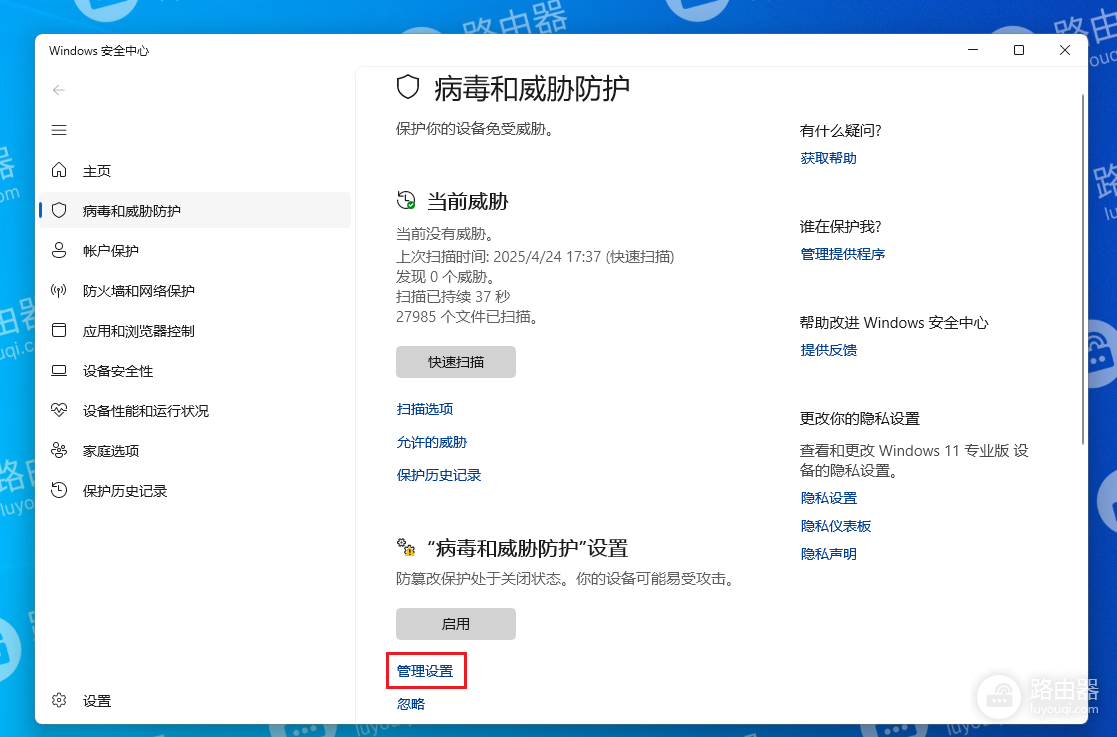
Task: Click the back arrow button
Action: pos(59,90)
